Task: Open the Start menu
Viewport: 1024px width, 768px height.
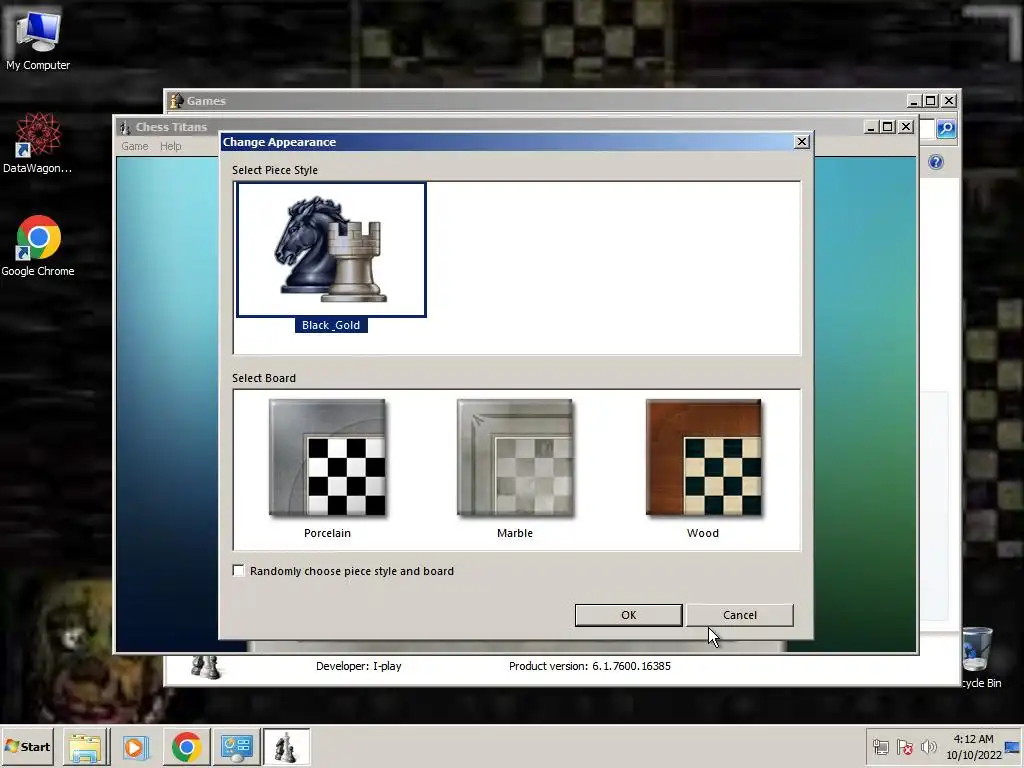Action: point(27,746)
